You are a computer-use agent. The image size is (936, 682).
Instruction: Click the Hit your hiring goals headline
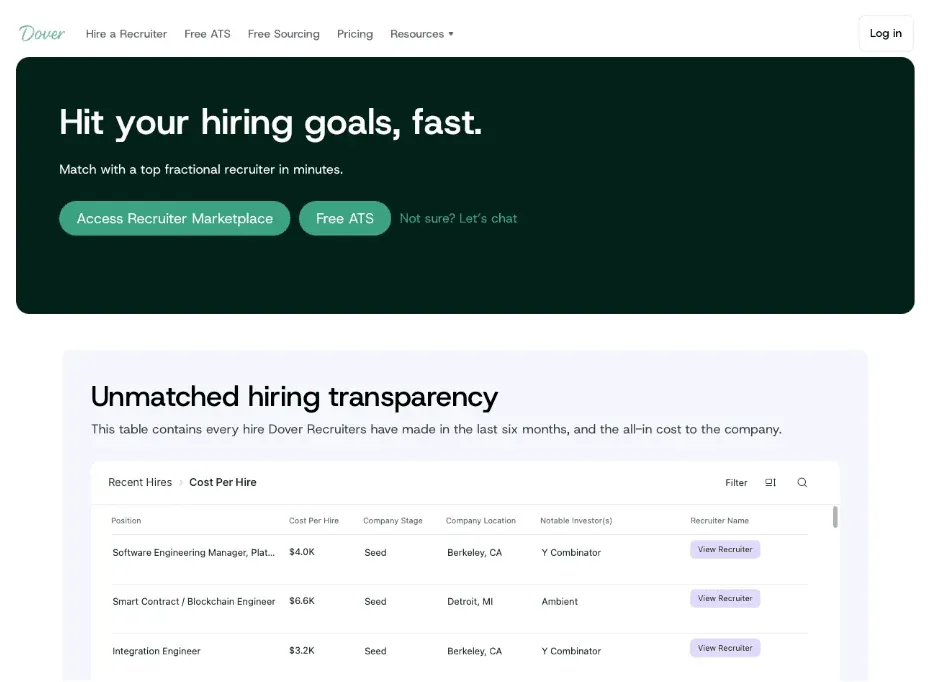pos(270,123)
